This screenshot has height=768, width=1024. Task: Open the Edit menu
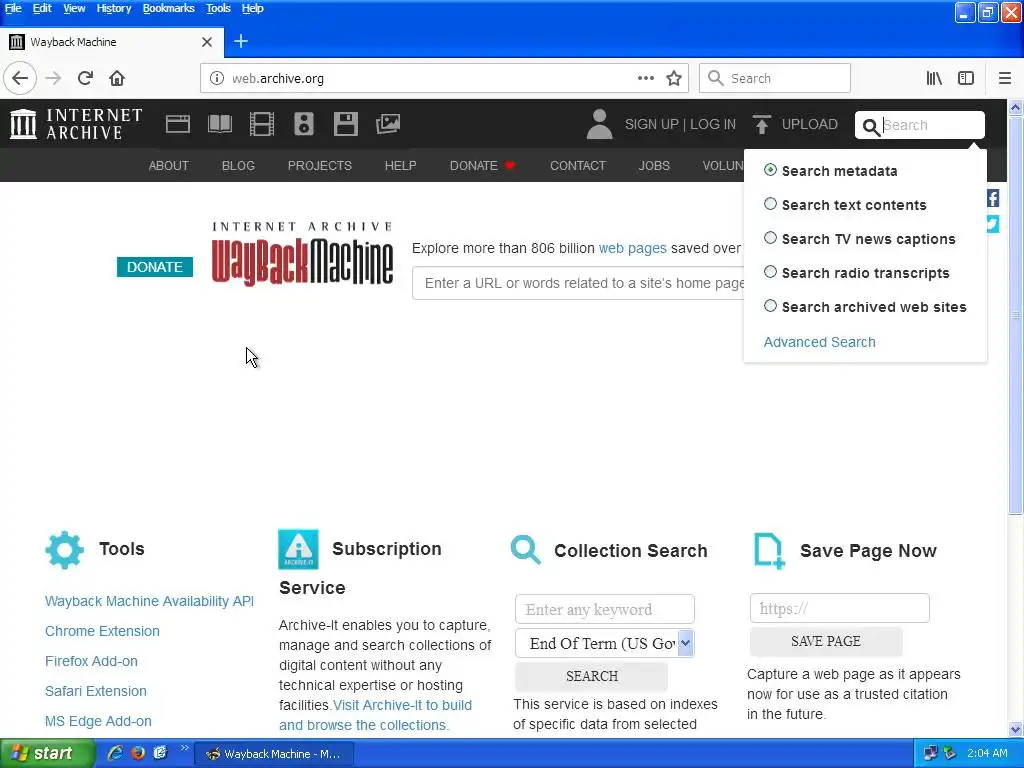point(42,8)
